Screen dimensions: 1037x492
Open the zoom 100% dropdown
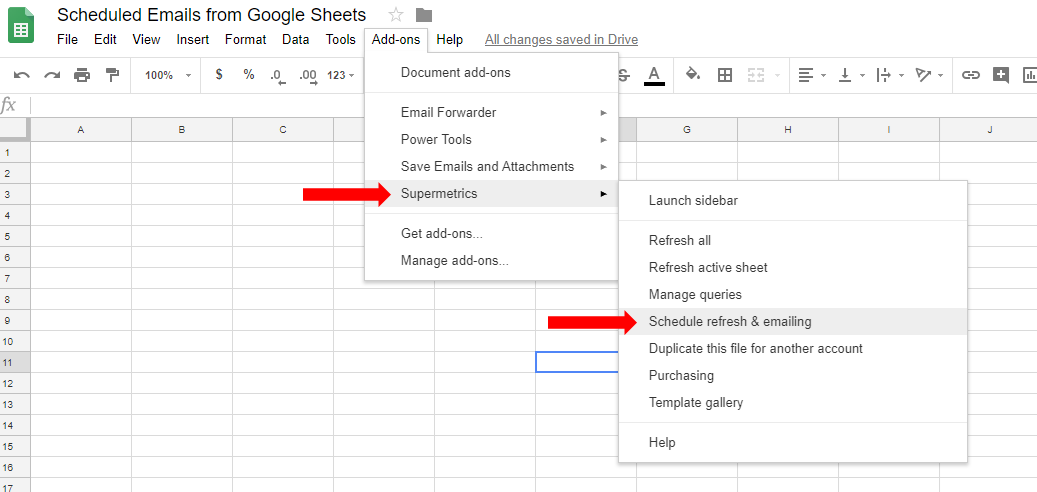(x=168, y=75)
